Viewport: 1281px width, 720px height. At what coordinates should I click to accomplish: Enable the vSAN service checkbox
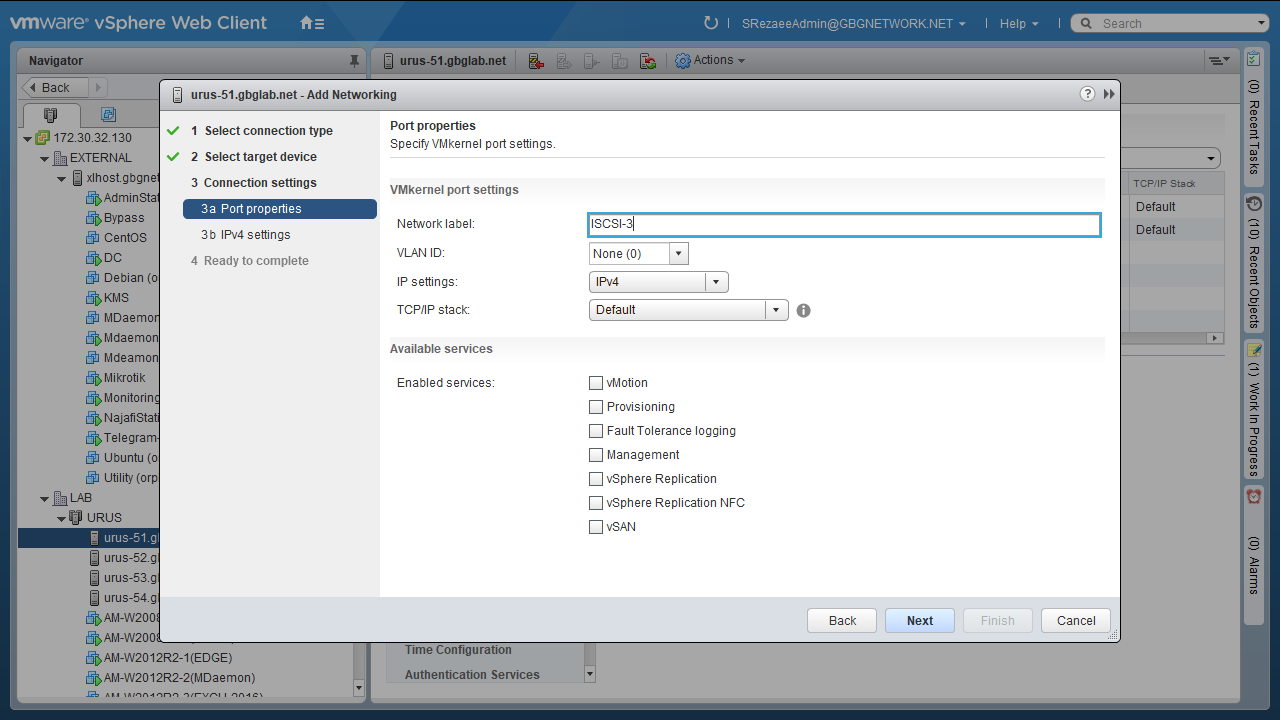(596, 527)
